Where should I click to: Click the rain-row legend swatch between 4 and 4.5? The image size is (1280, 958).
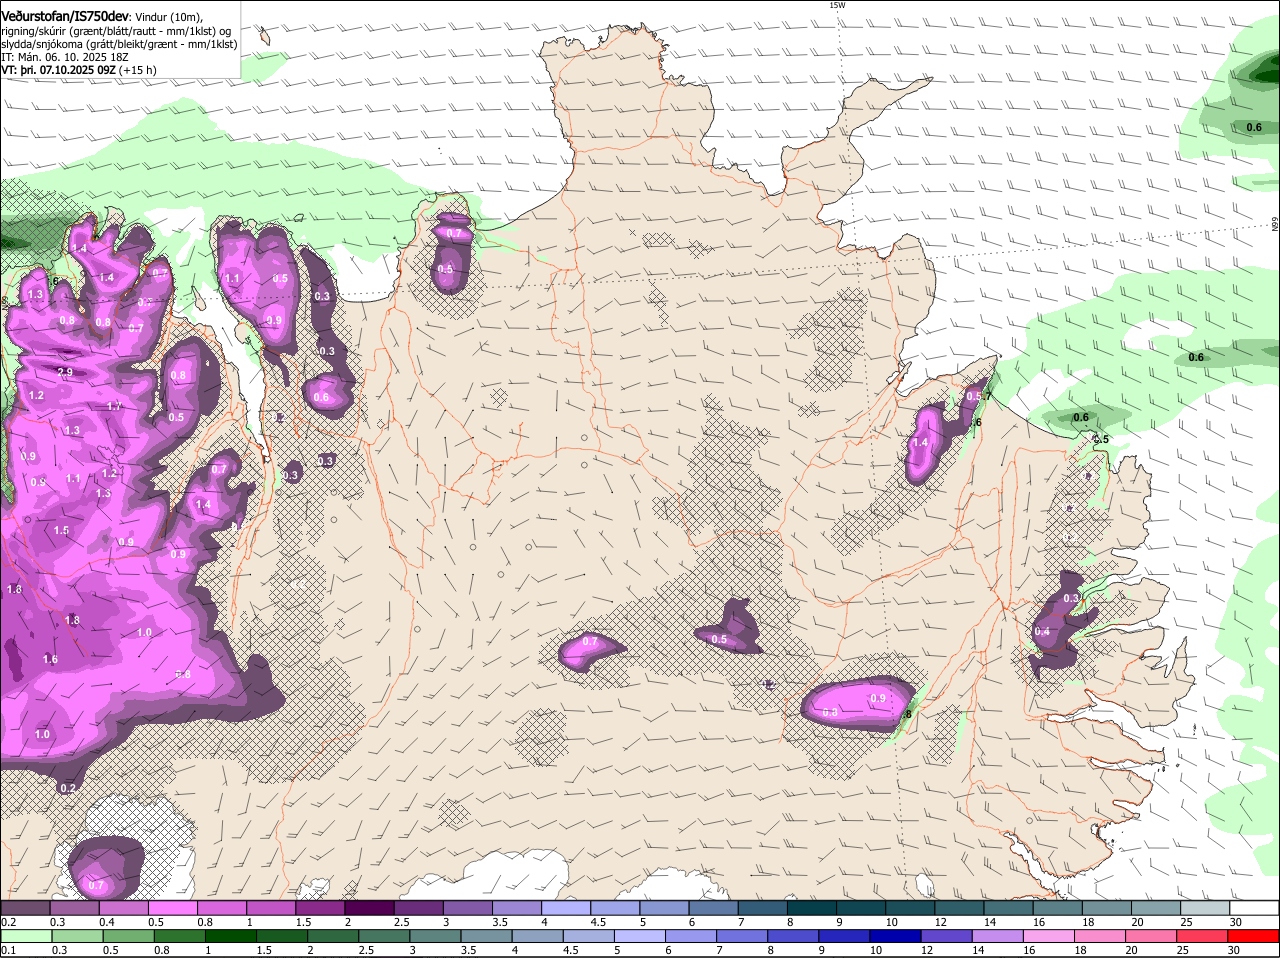coord(539,936)
